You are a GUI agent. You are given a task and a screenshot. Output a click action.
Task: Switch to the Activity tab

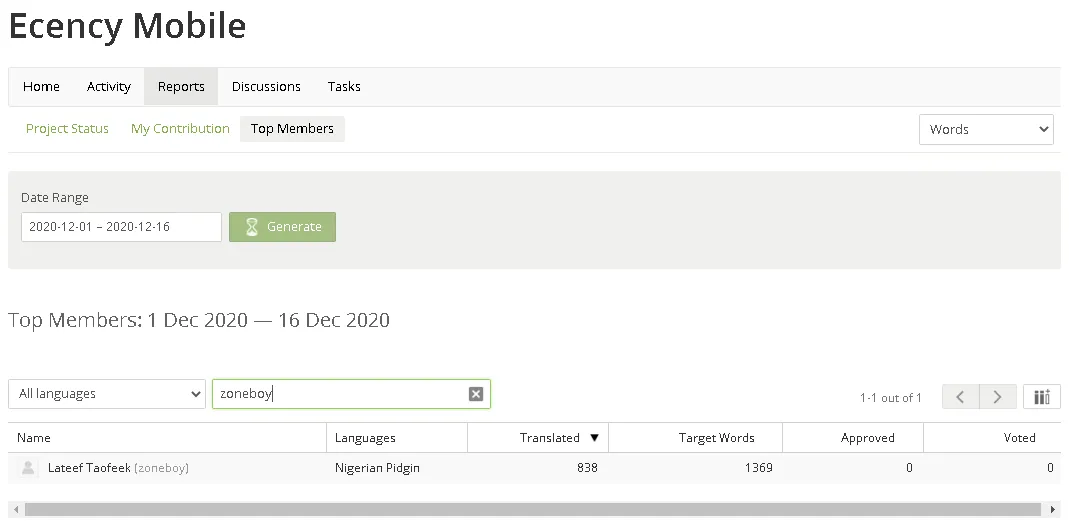(108, 87)
